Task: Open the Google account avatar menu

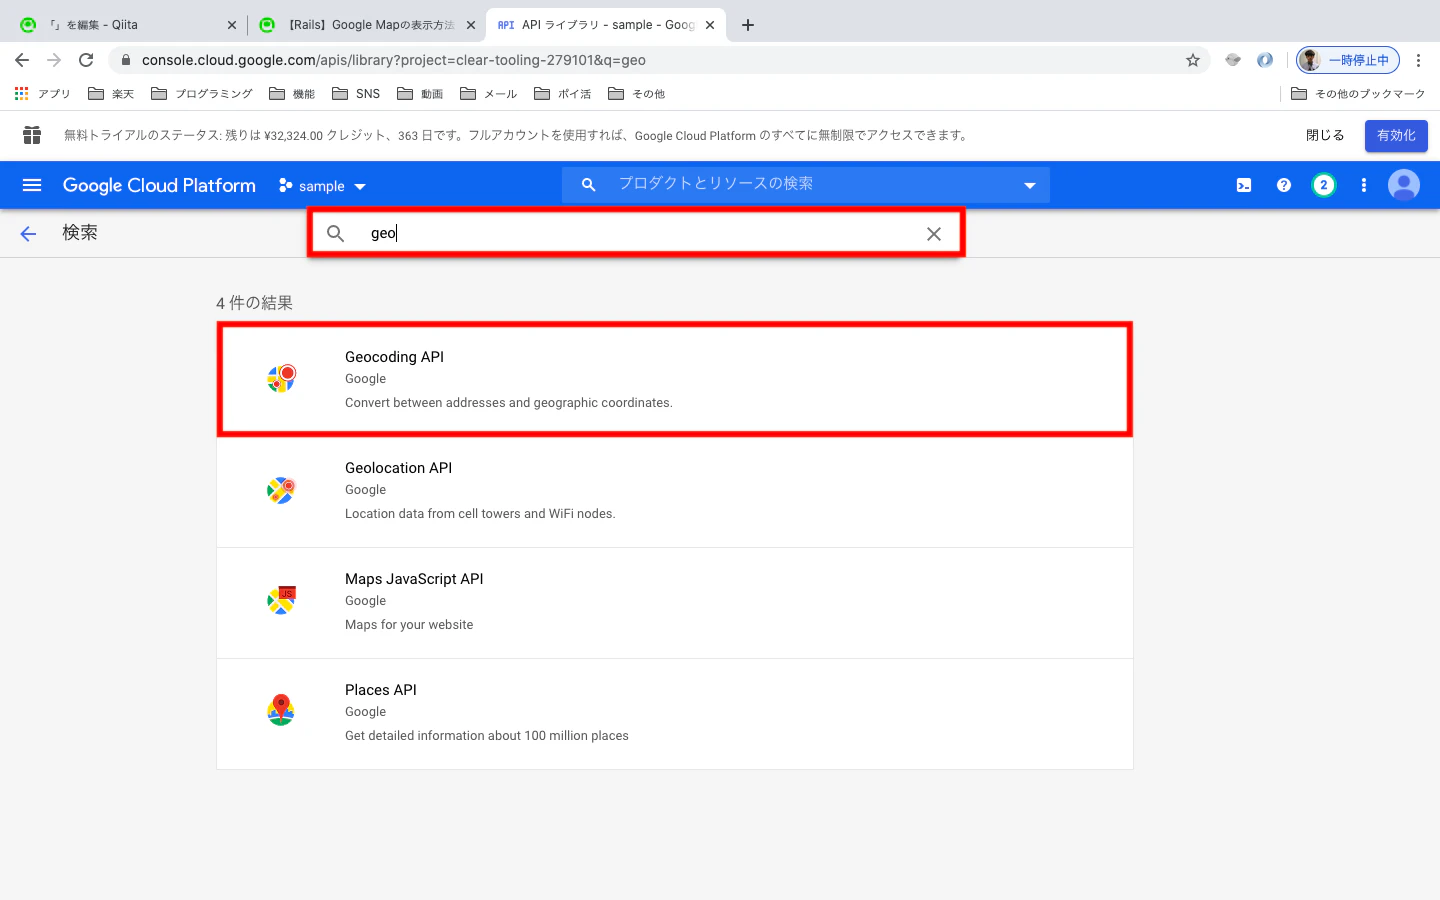Action: [x=1404, y=185]
